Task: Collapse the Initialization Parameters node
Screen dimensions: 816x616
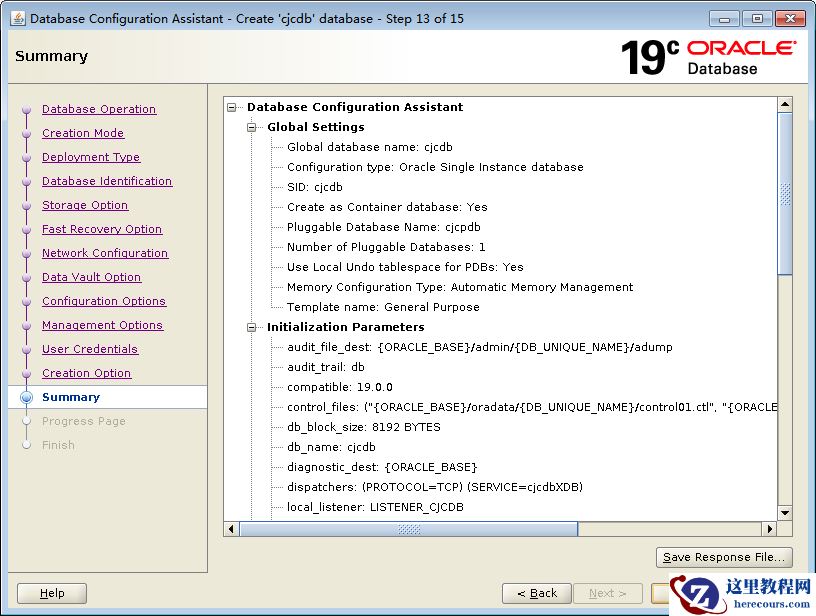Action: coord(252,327)
